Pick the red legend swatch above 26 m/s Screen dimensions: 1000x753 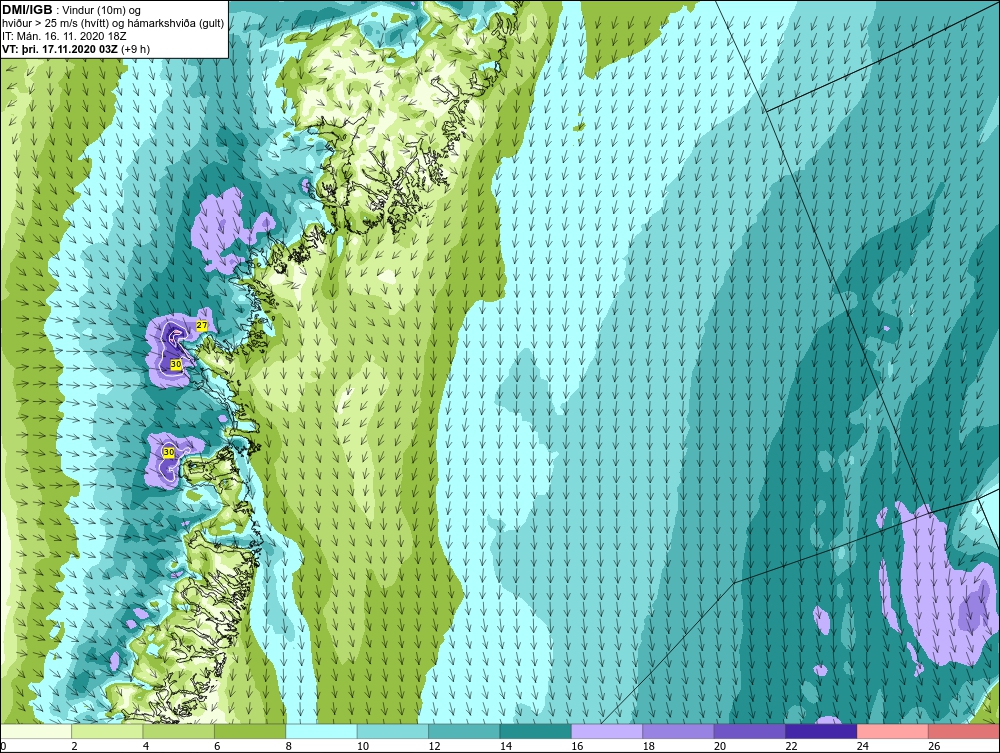pyautogui.click(x=964, y=731)
